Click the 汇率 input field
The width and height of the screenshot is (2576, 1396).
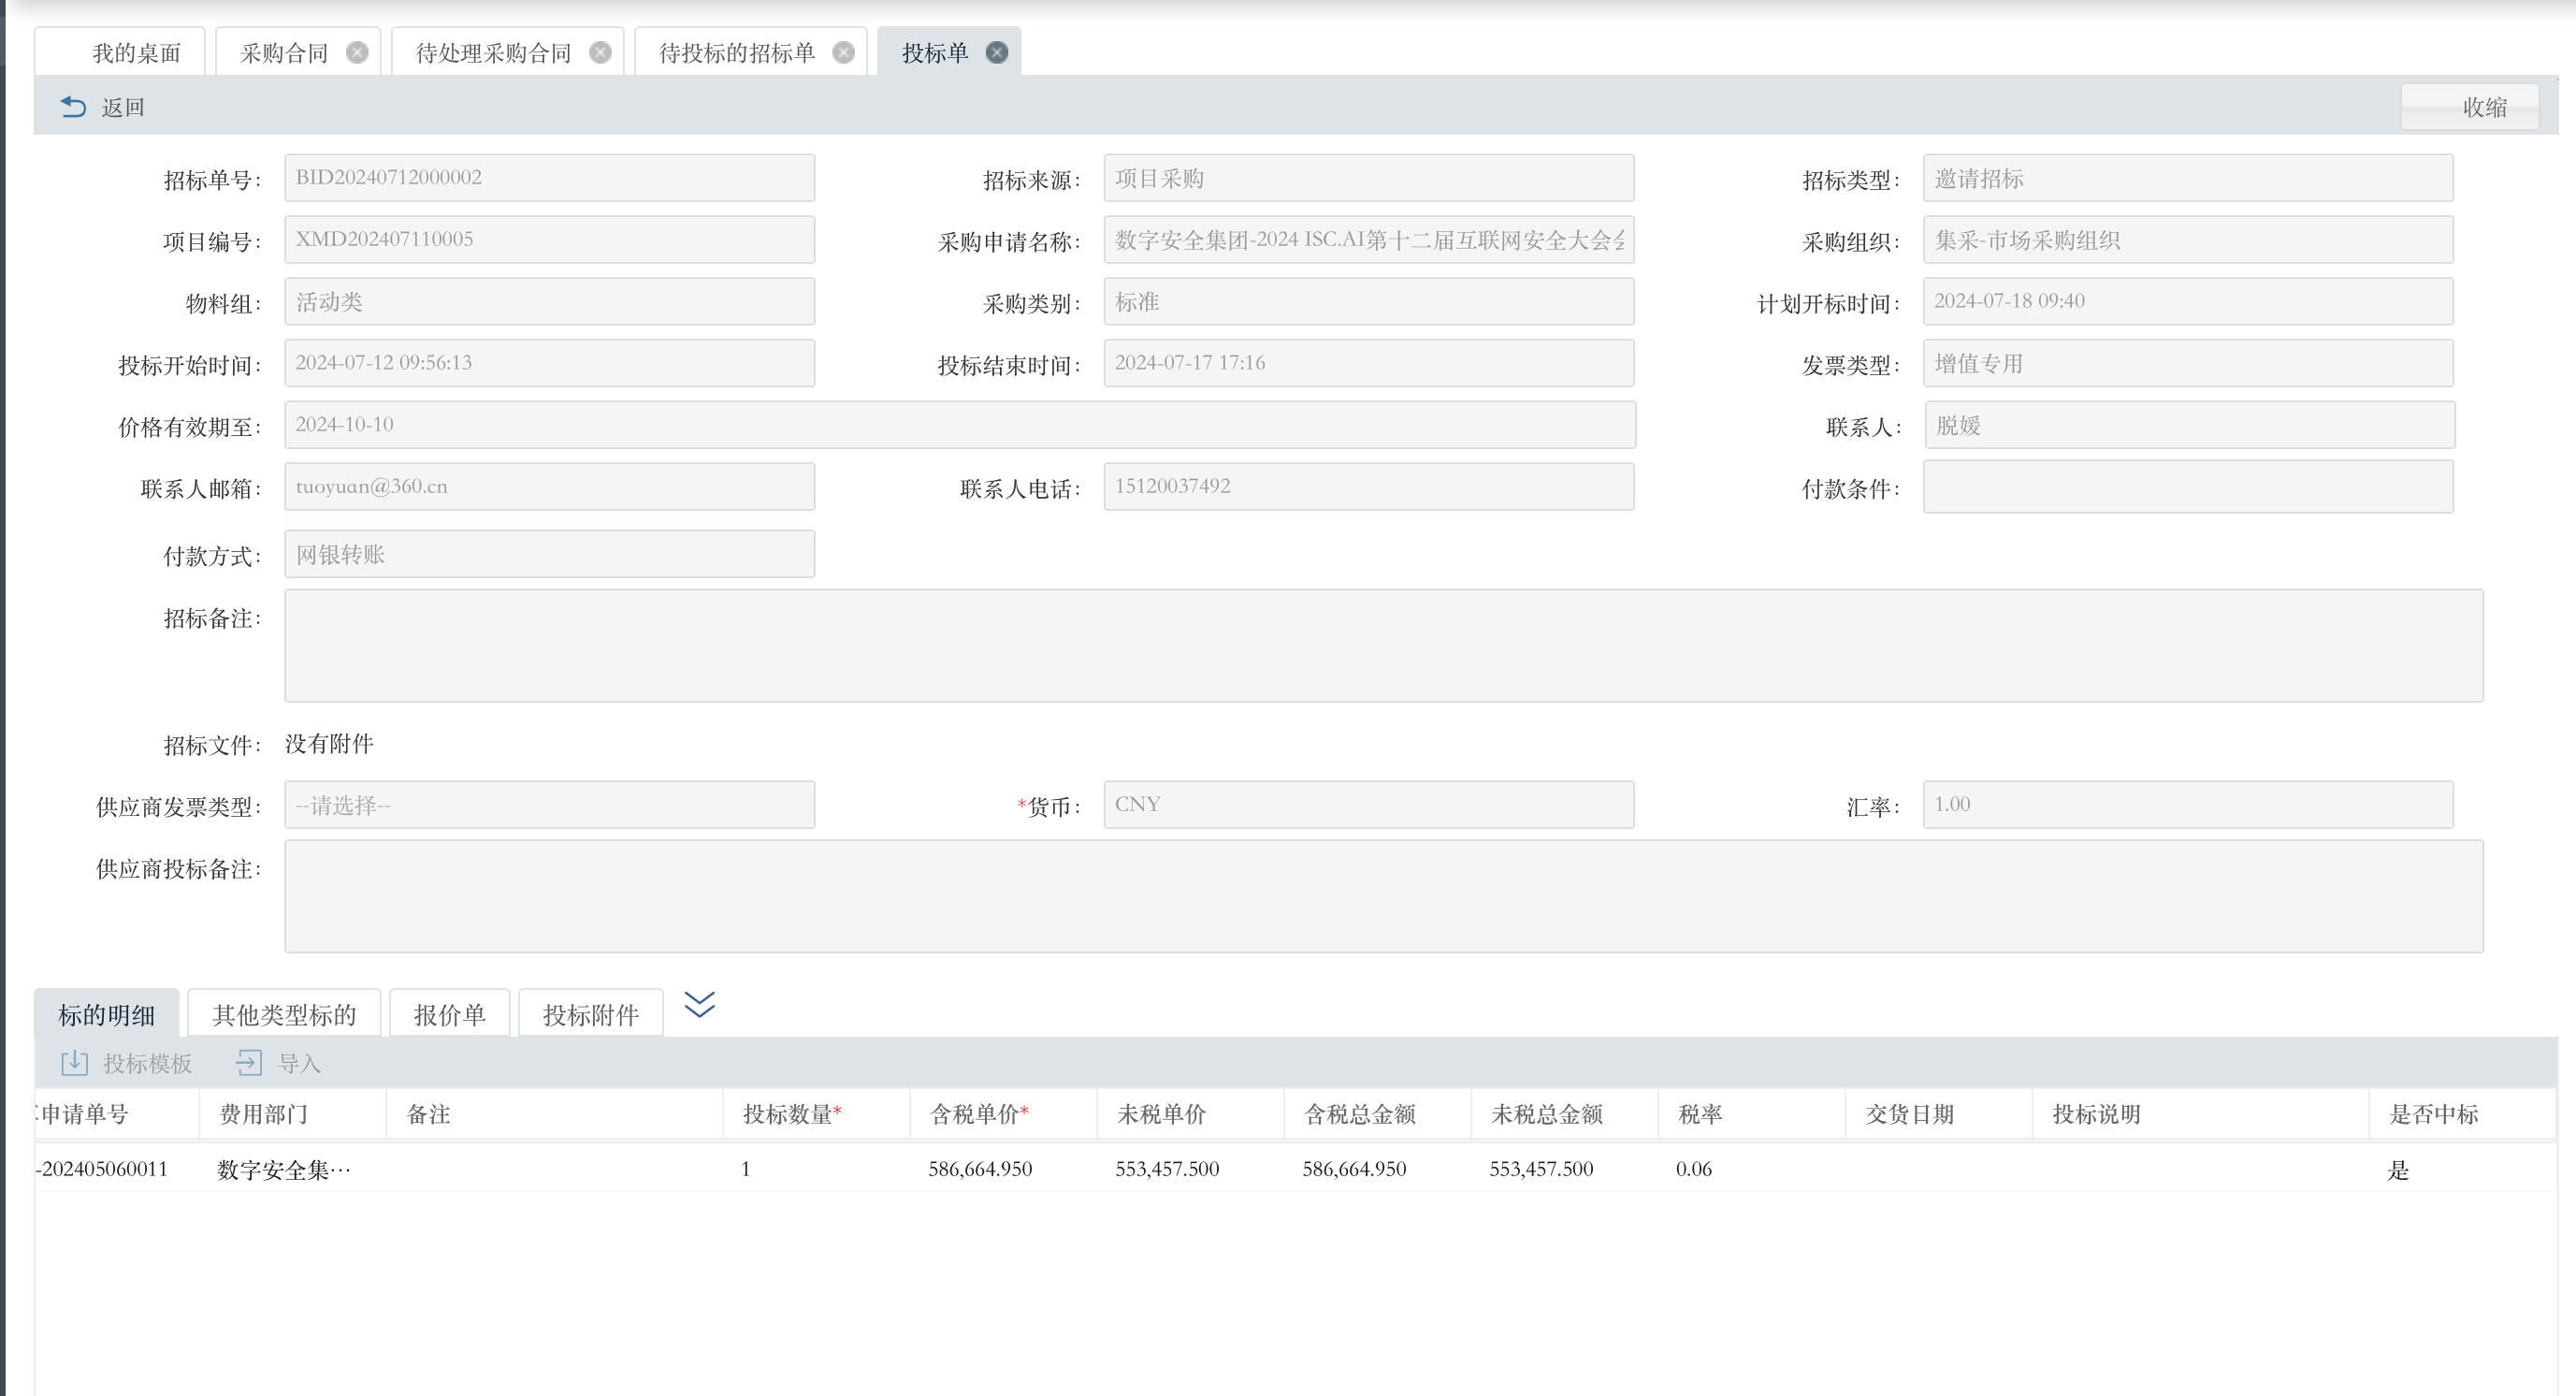[2187, 805]
